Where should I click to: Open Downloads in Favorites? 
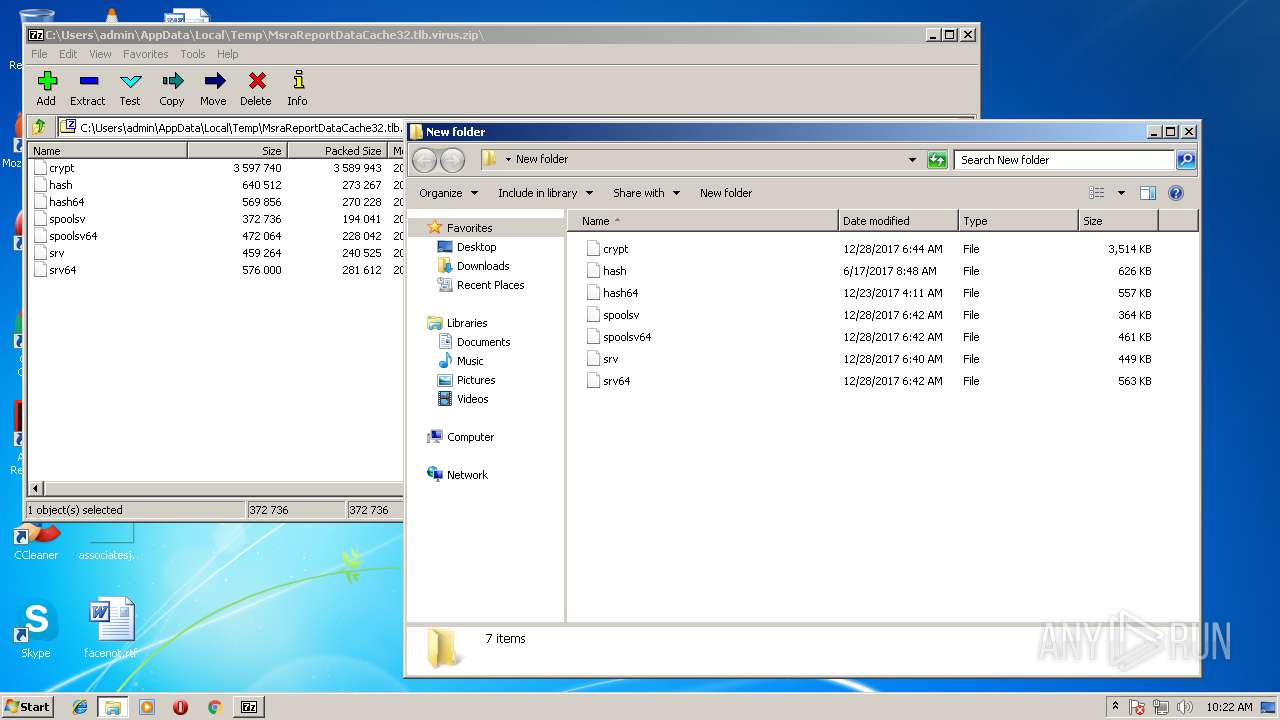coord(483,266)
